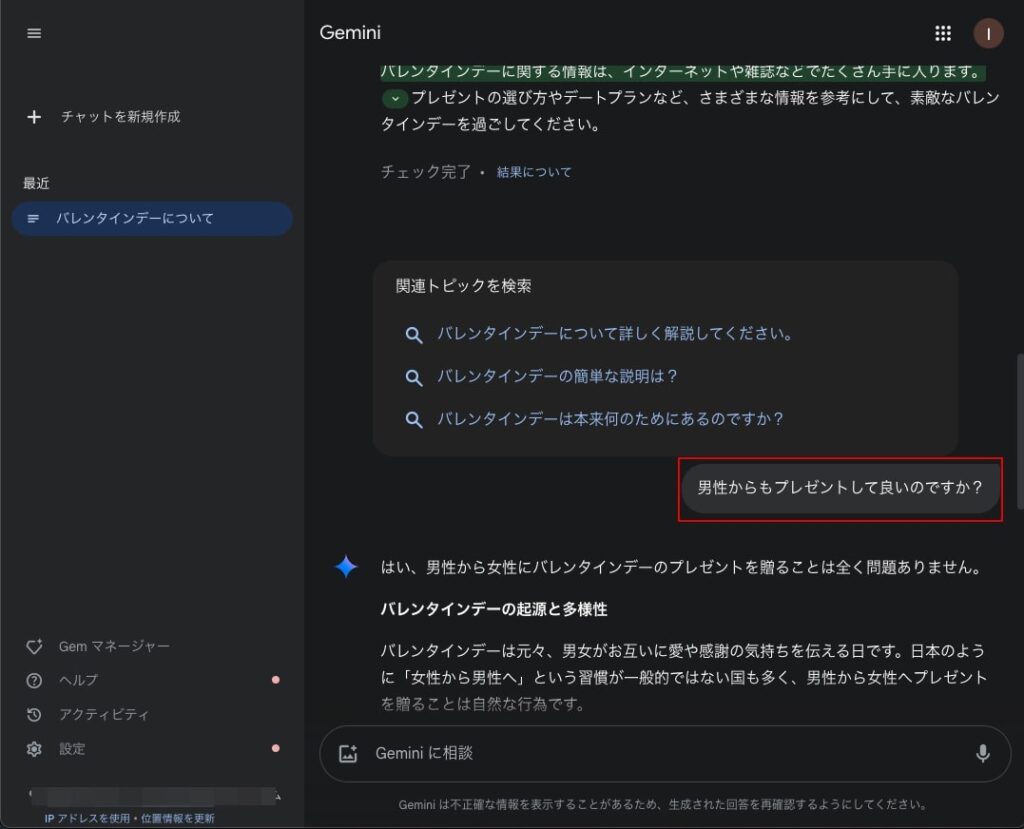Click the 設定 gear icon

(x=34, y=749)
